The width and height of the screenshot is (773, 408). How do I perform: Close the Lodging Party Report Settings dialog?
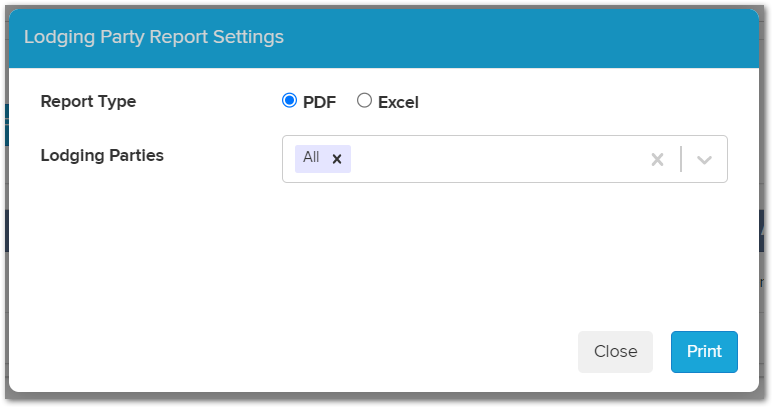coord(615,352)
